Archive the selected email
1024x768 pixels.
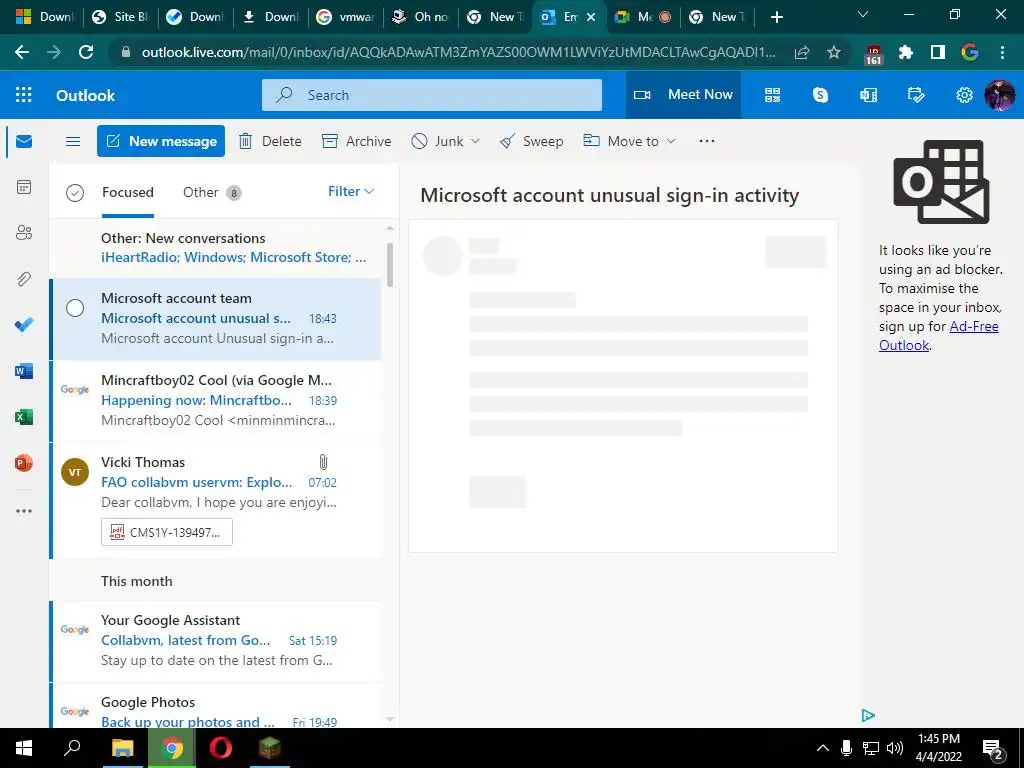pyautogui.click(x=357, y=141)
